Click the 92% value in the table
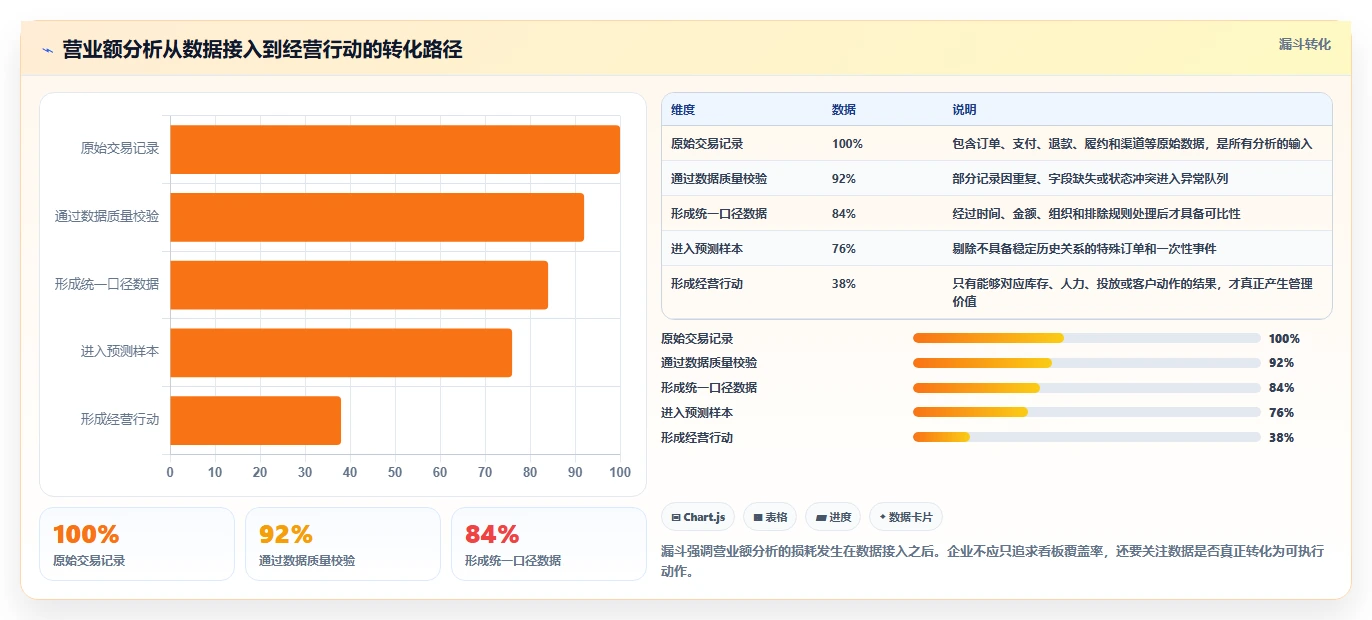 [x=844, y=179]
